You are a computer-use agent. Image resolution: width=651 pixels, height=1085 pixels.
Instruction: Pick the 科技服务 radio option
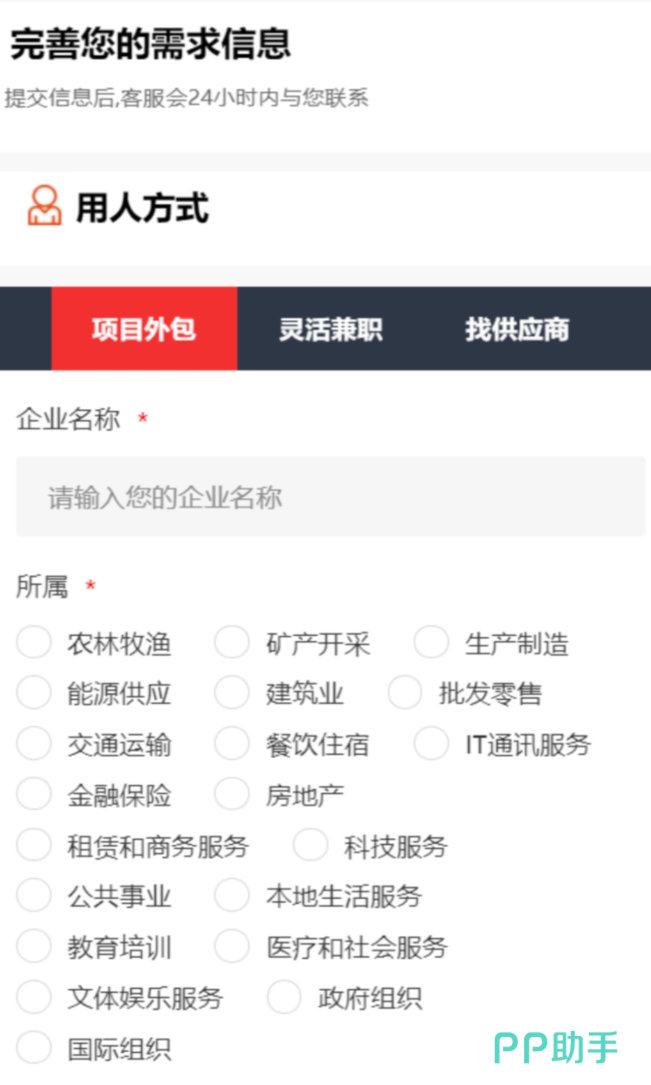pos(310,846)
